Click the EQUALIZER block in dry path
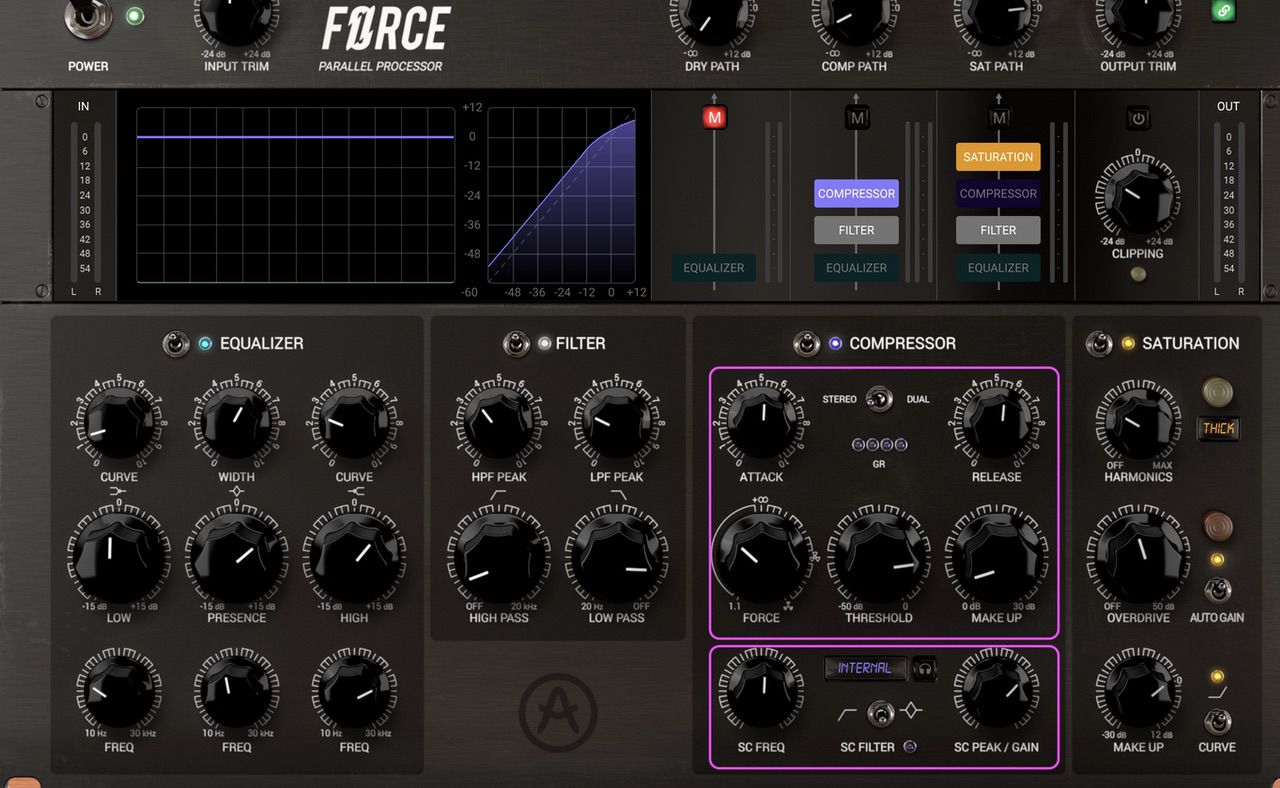The width and height of the screenshot is (1280, 788). [714, 268]
